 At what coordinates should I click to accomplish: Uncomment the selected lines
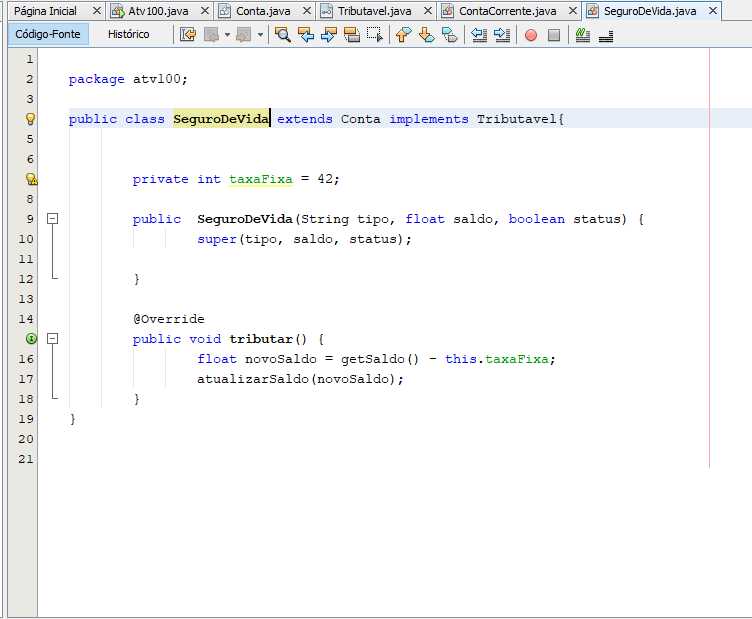coord(606,35)
